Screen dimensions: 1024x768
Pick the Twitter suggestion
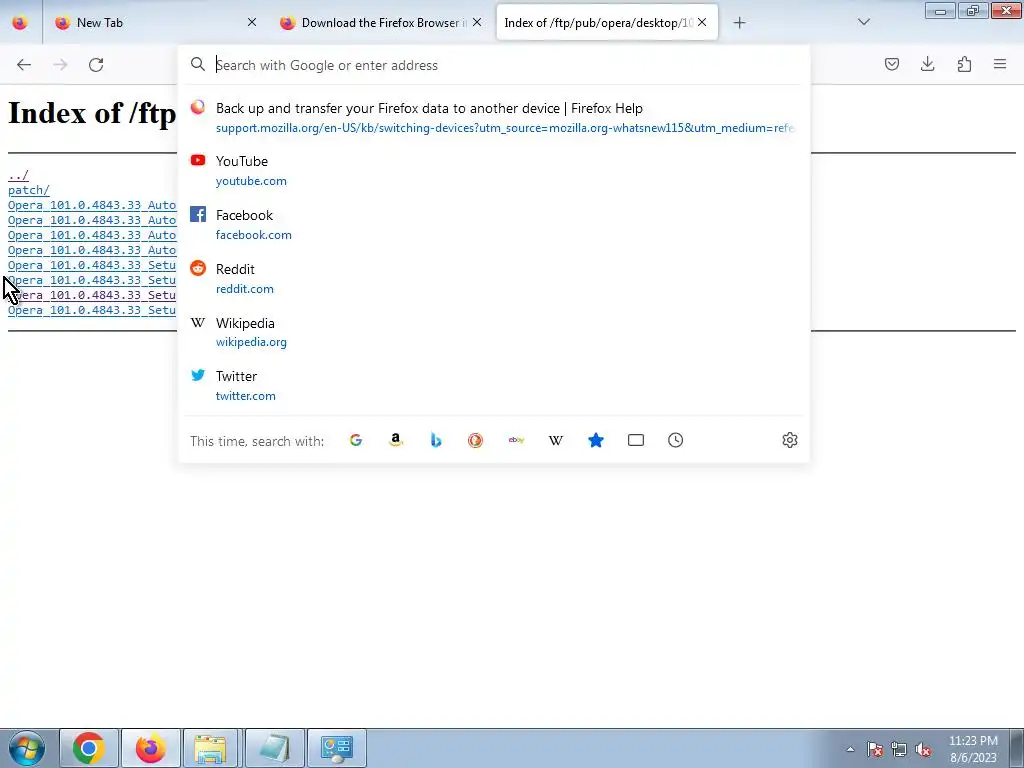click(x=494, y=385)
